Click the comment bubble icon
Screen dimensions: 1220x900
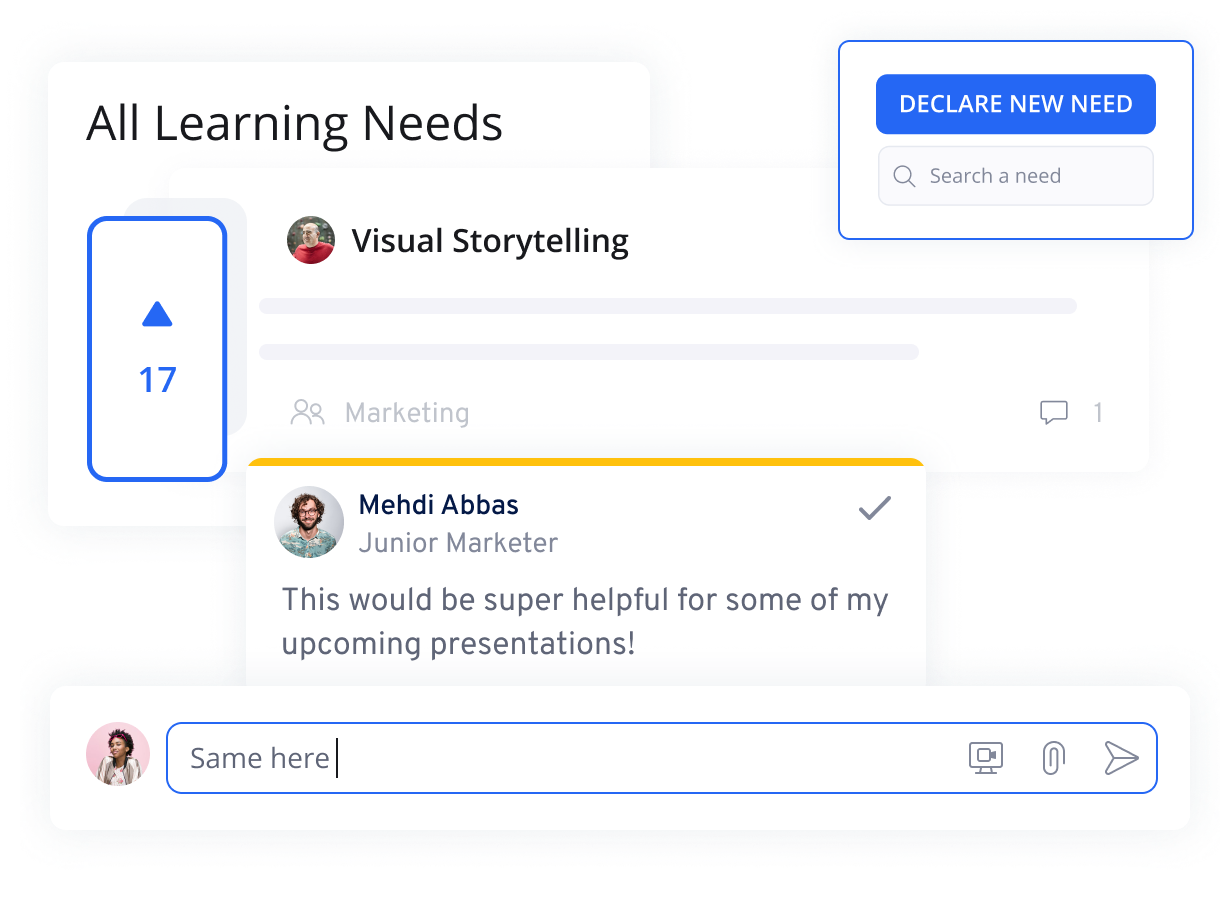(1054, 412)
